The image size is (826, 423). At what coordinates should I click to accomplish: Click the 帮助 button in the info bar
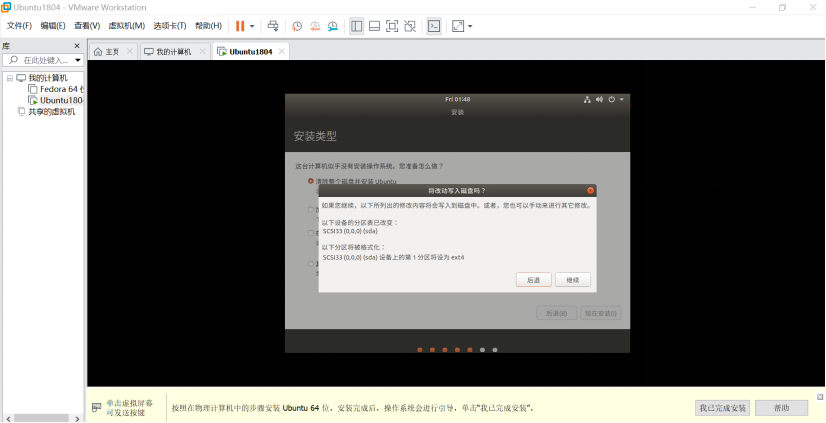[781, 408]
